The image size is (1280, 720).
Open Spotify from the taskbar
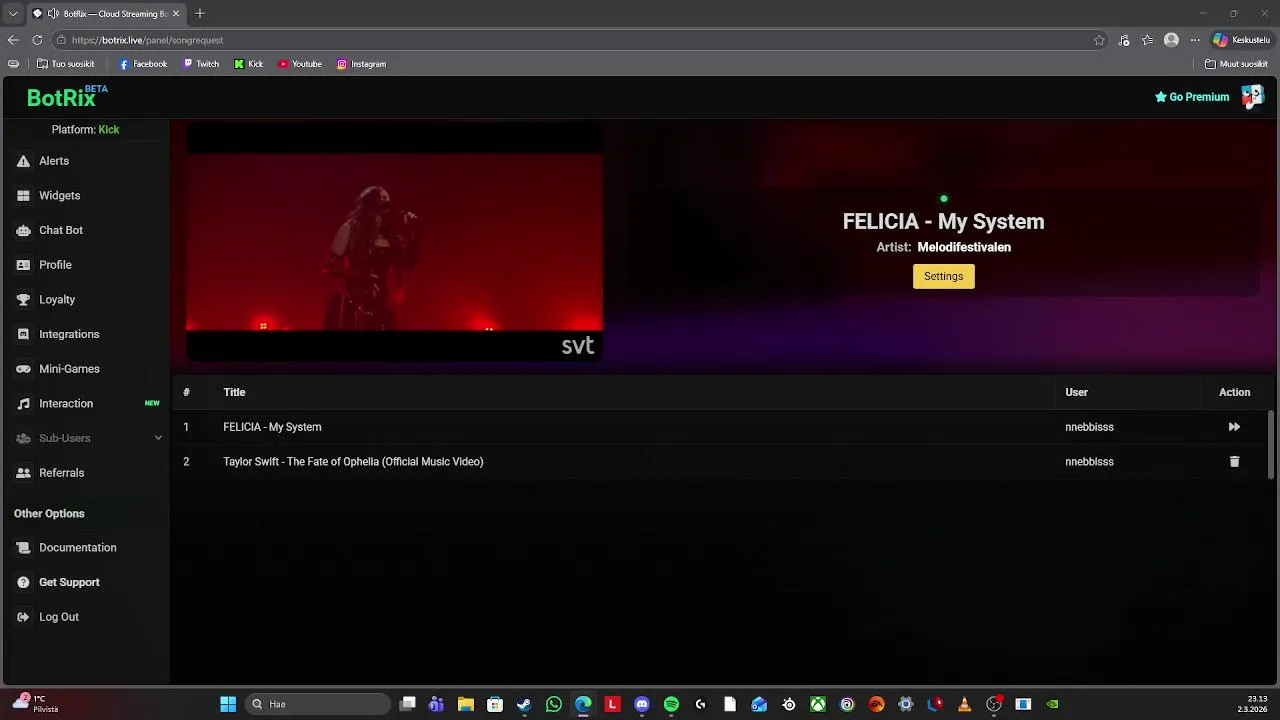[671, 705]
